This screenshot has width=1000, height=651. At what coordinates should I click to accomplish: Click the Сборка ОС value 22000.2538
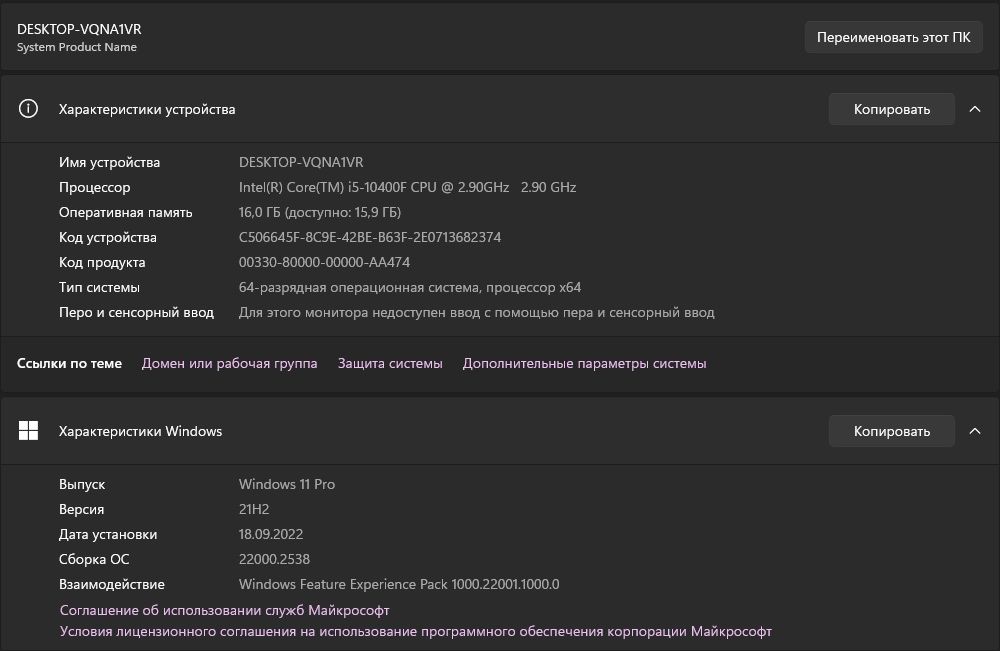click(274, 559)
